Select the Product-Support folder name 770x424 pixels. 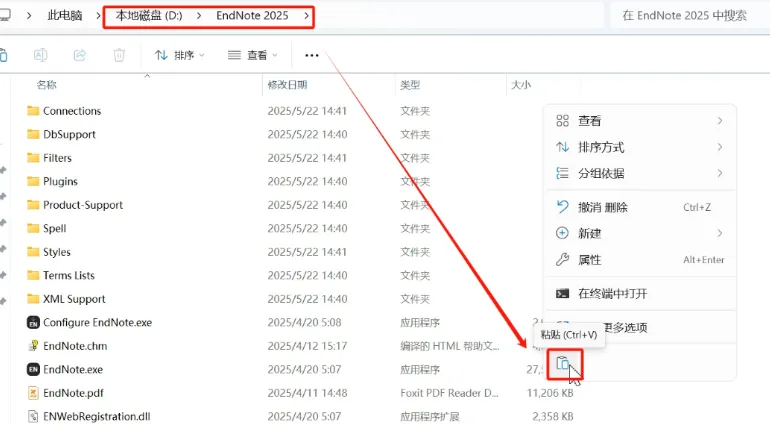point(83,205)
